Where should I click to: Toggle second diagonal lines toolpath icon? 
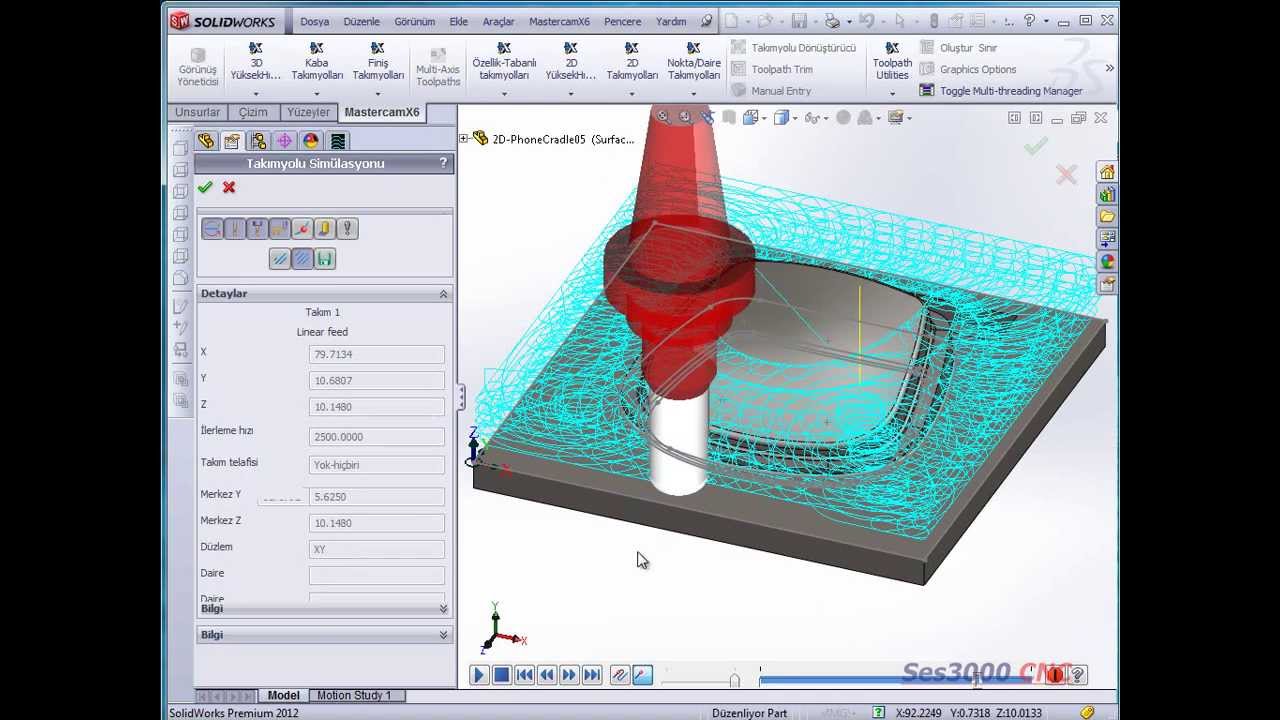[x=302, y=259]
